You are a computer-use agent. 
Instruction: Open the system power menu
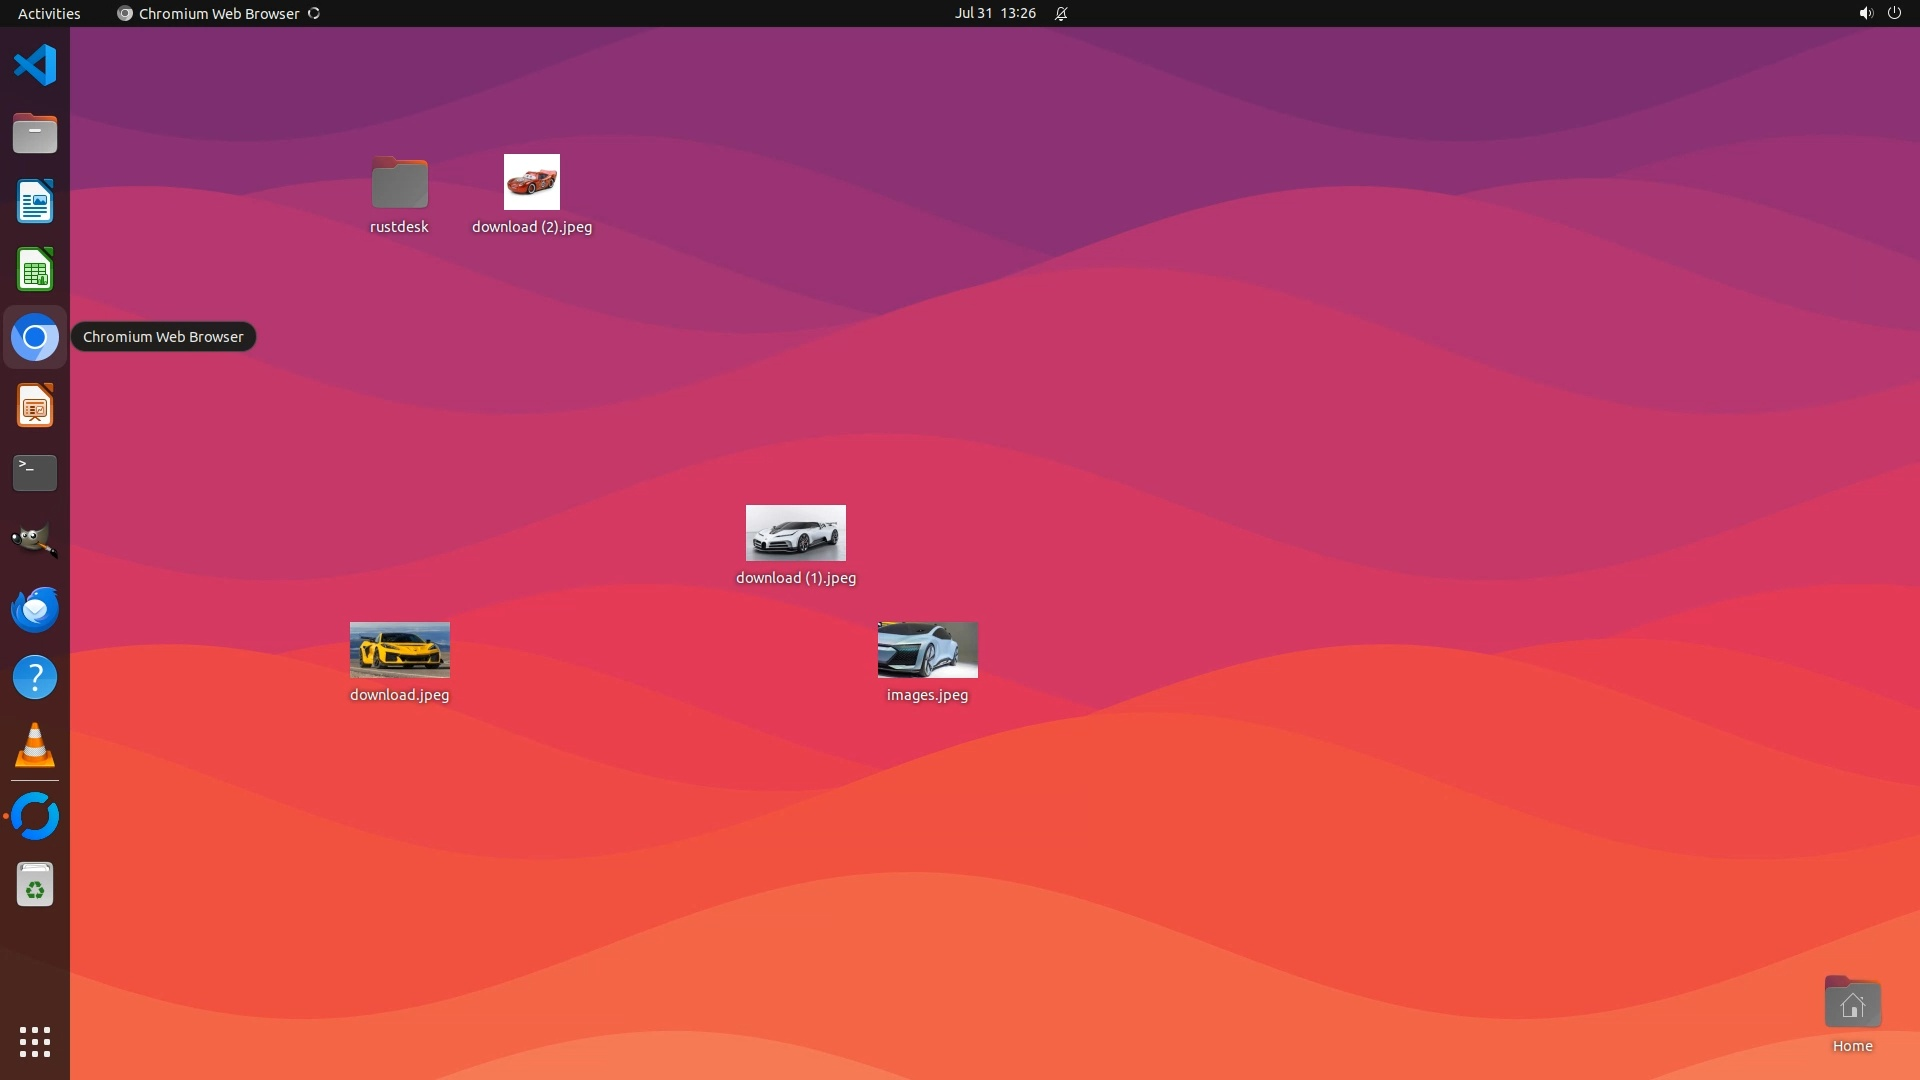pos(1894,13)
